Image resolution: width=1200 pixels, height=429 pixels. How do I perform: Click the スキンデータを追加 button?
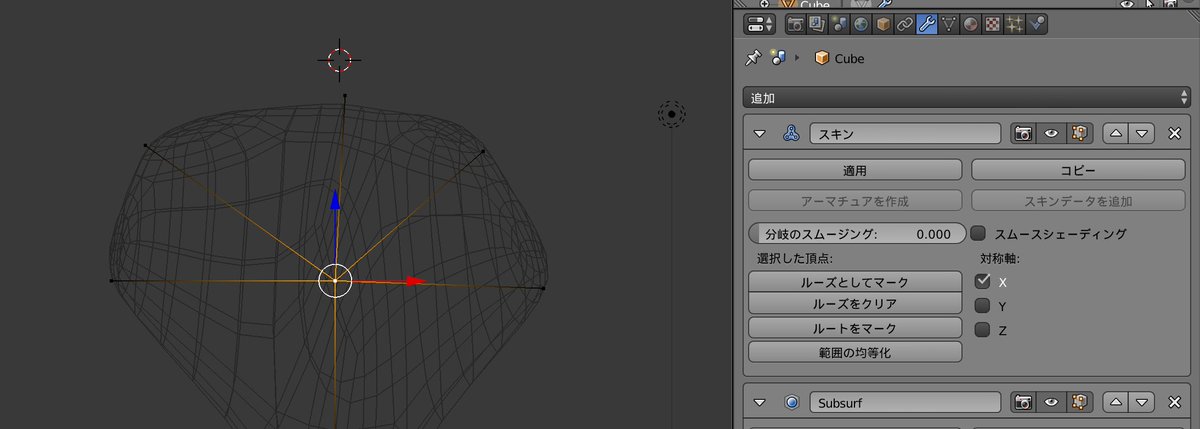coord(1078,201)
